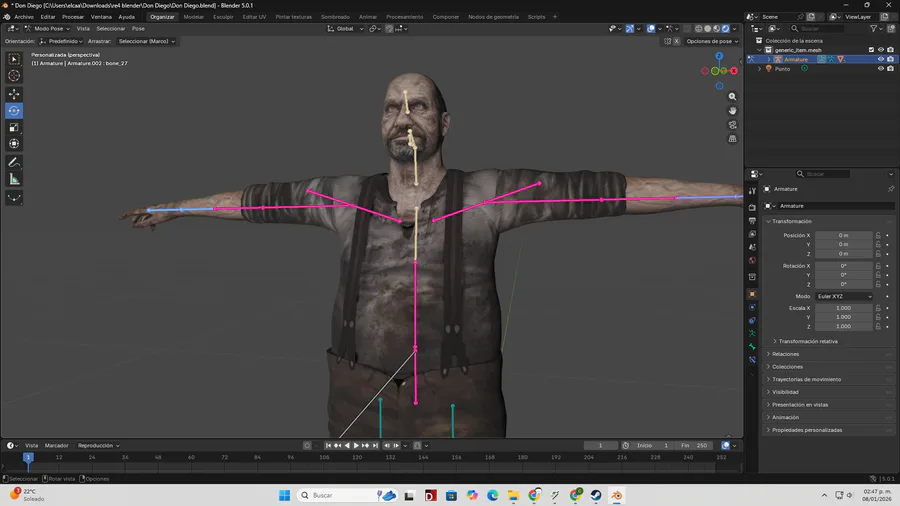Choose the Annotate tool
The width and height of the screenshot is (900, 506).
[x=14, y=163]
